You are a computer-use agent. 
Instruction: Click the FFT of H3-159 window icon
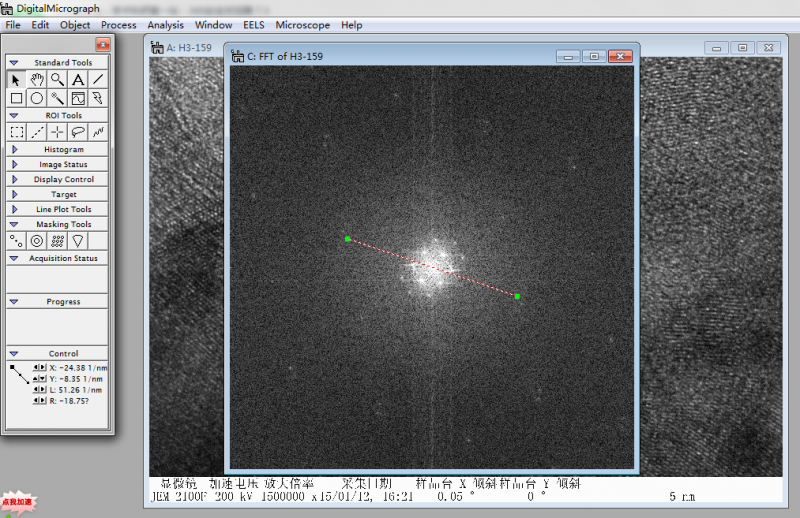point(237,56)
